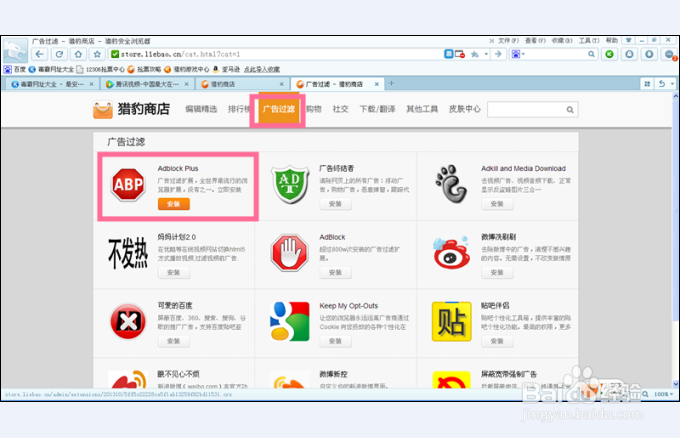
Task: Expand the dropdown beside the undo tab arrow
Action: [x=673, y=84]
